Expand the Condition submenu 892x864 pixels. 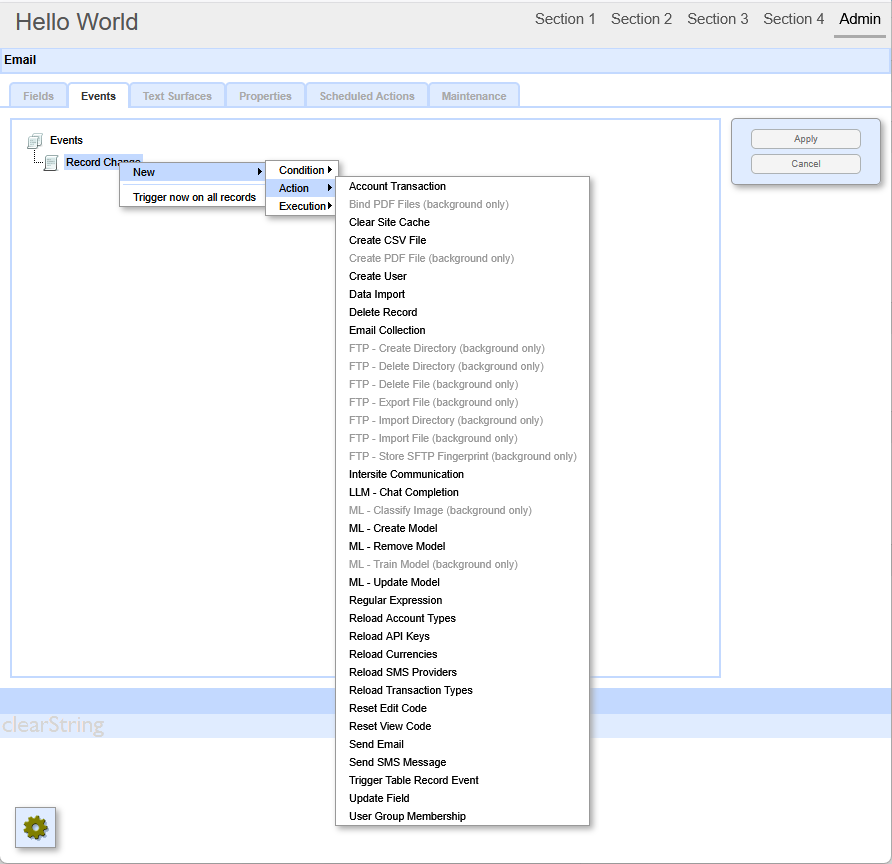[302, 170]
